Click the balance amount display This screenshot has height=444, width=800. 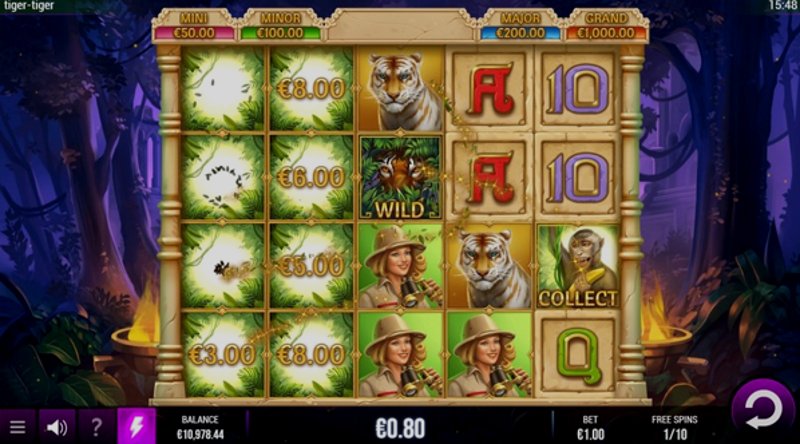(x=200, y=434)
